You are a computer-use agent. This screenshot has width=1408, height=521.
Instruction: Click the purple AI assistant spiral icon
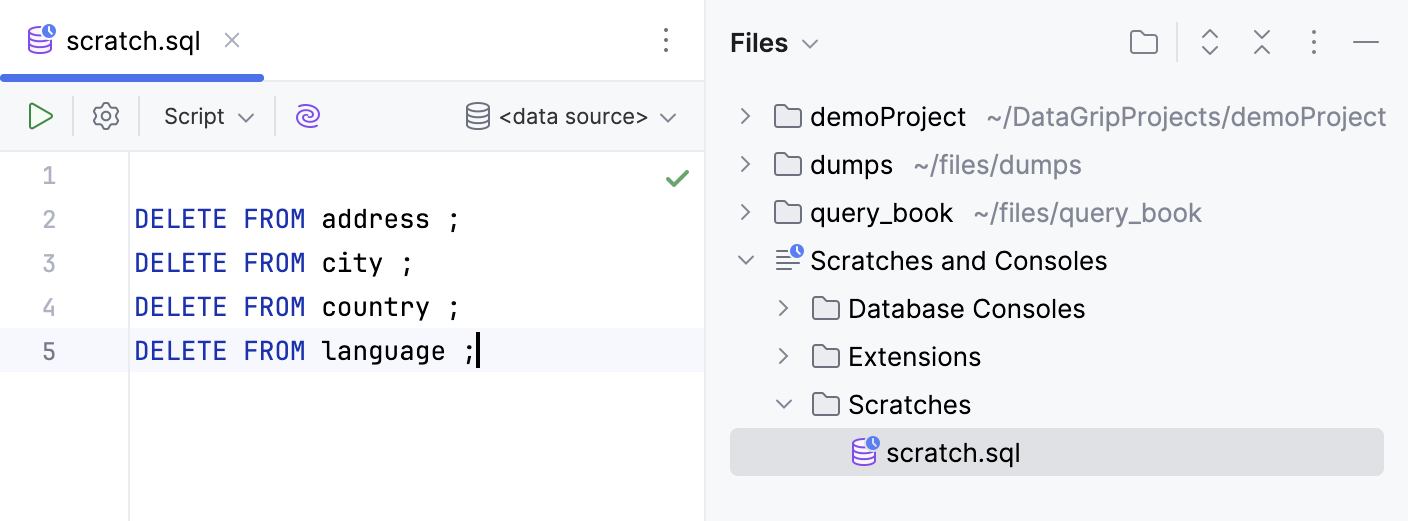tap(308, 117)
